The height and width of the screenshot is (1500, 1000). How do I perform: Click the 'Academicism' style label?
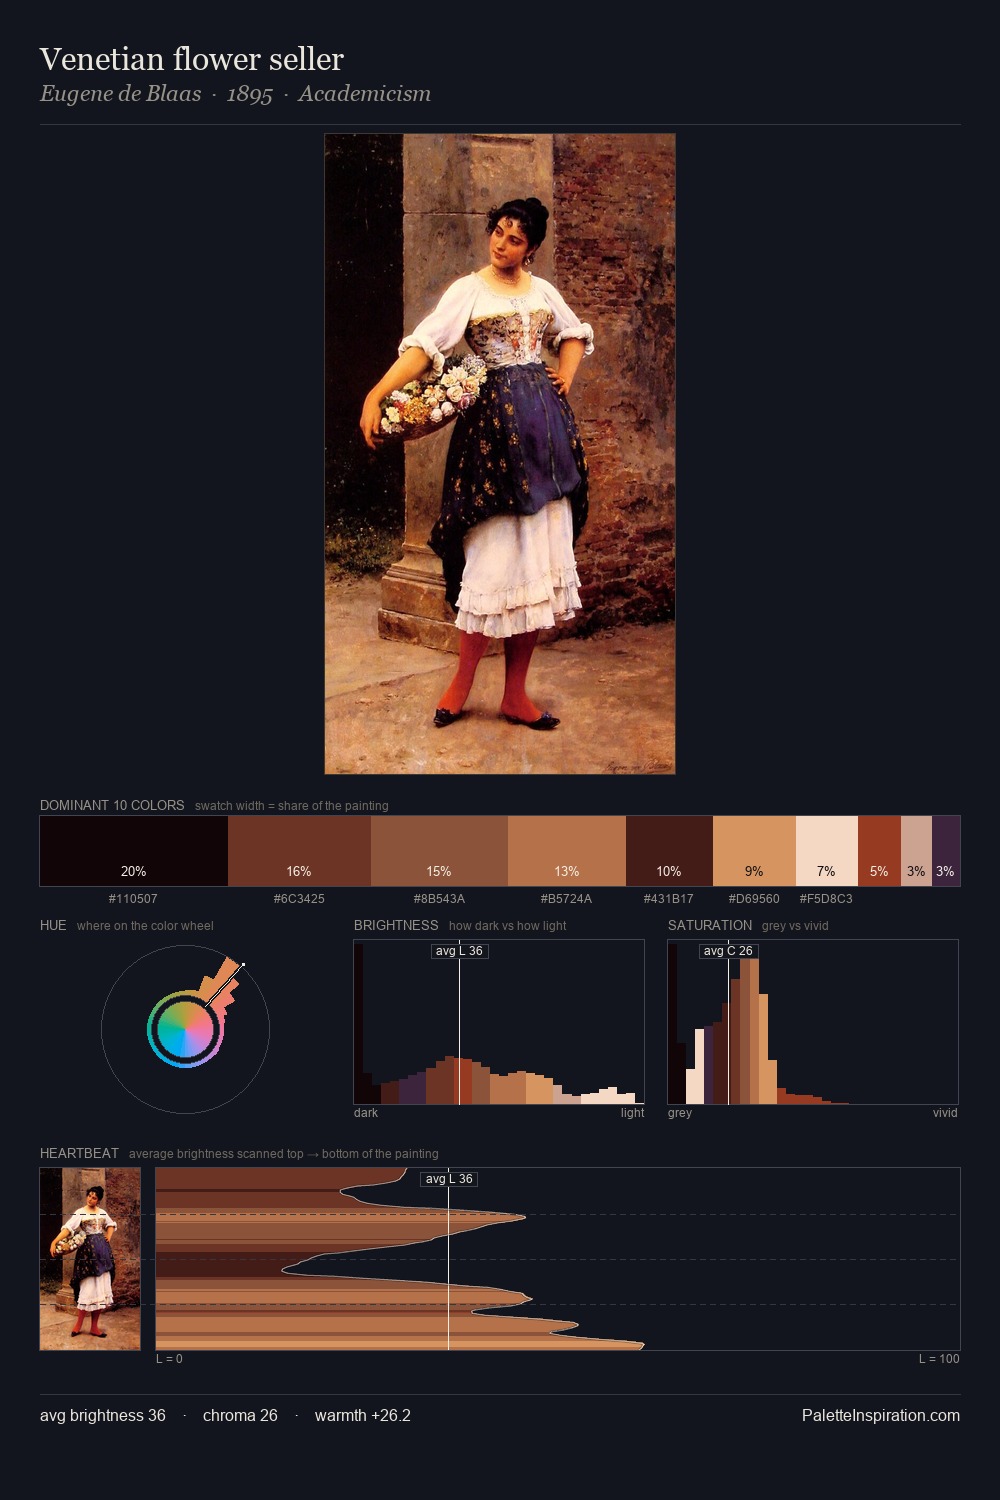[365, 94]
